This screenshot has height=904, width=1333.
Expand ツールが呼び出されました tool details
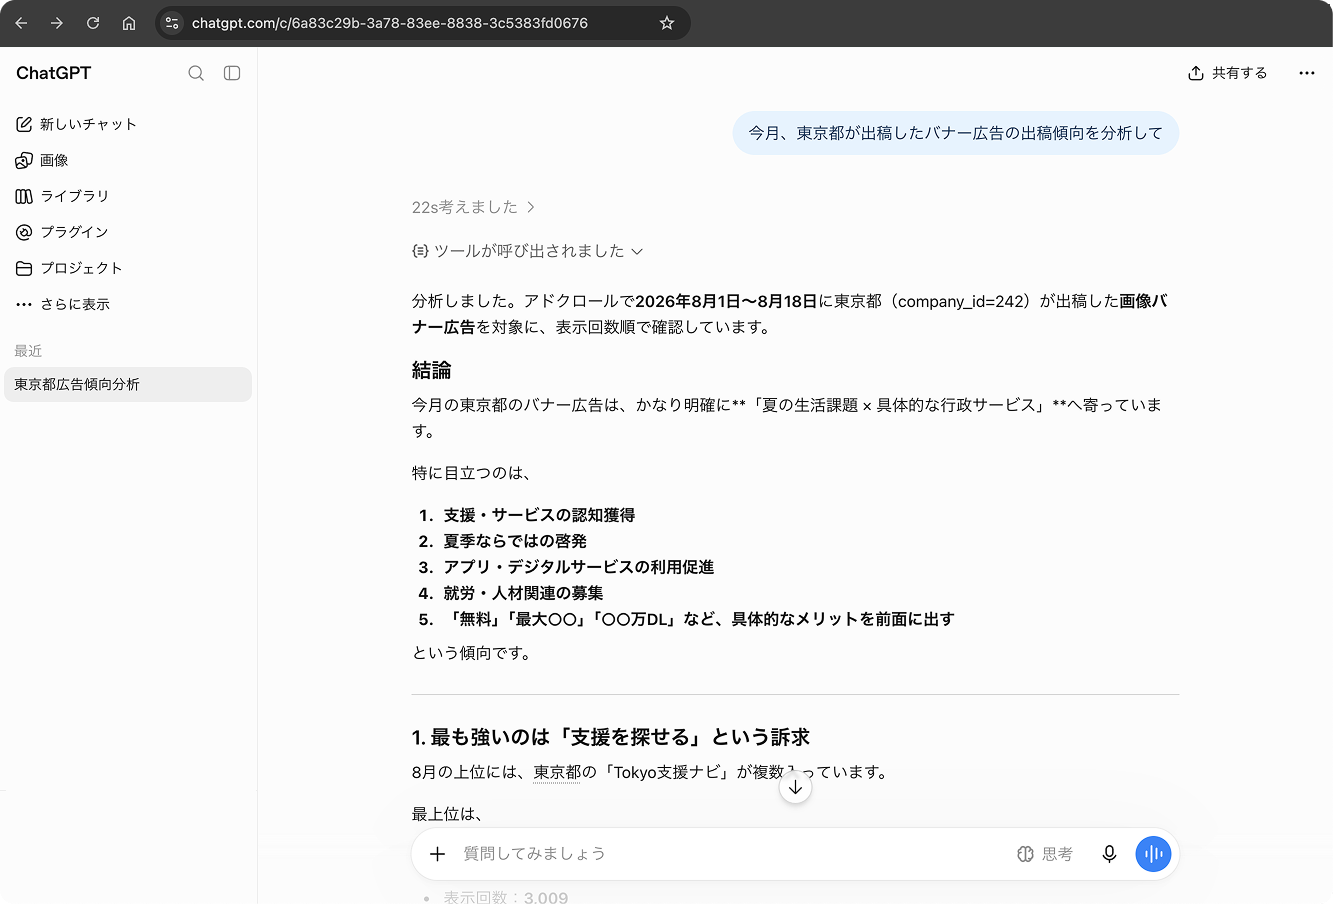coord(528,251)
